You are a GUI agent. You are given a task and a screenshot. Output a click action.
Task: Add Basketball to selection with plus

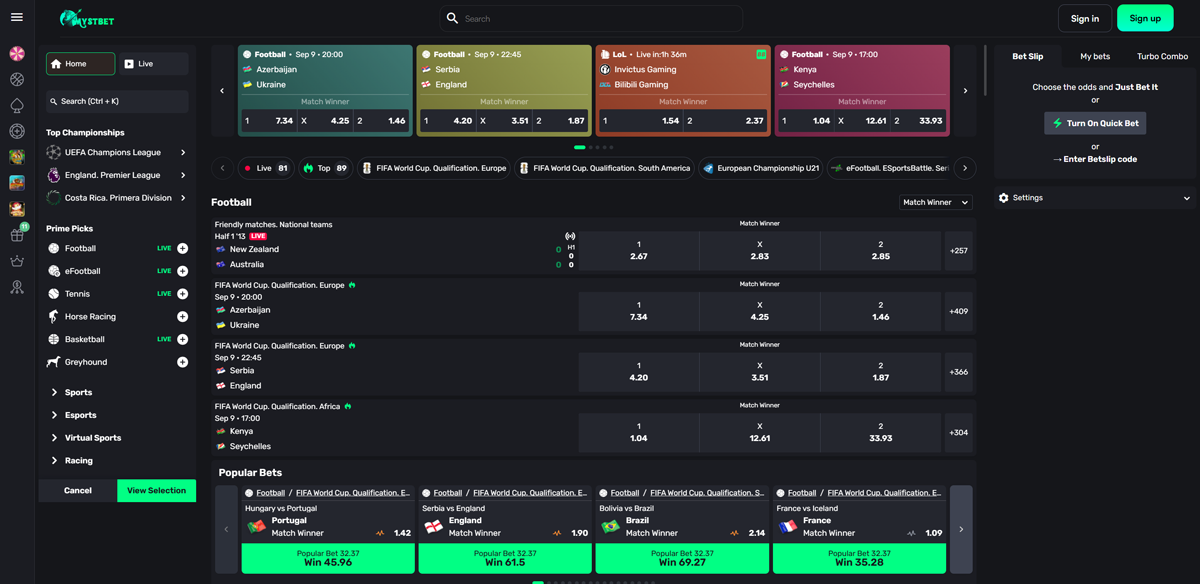[183, 339]
